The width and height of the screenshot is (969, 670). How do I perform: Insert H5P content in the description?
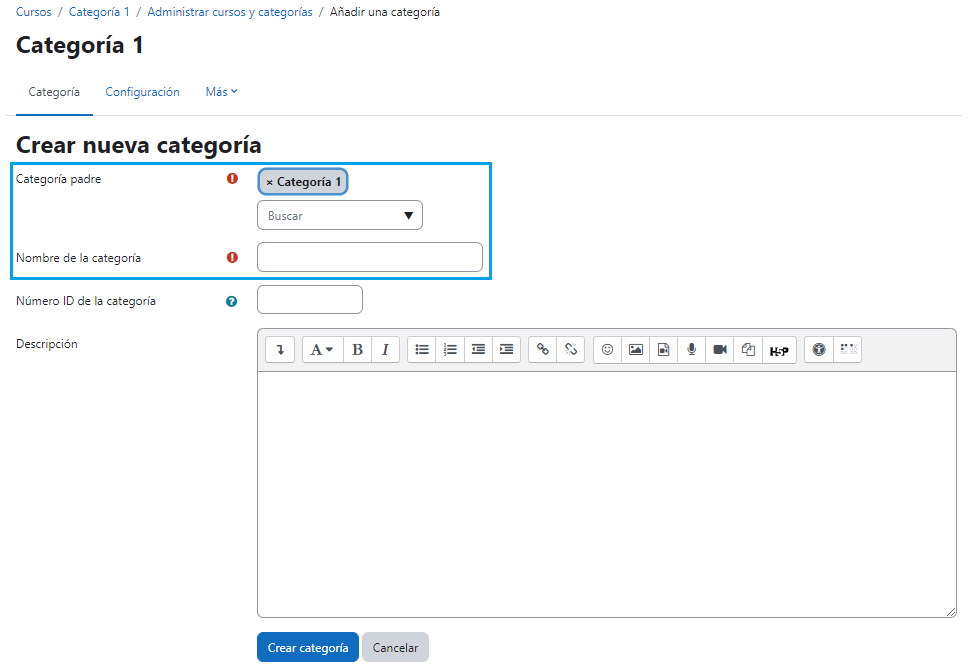tap(780, 349)
